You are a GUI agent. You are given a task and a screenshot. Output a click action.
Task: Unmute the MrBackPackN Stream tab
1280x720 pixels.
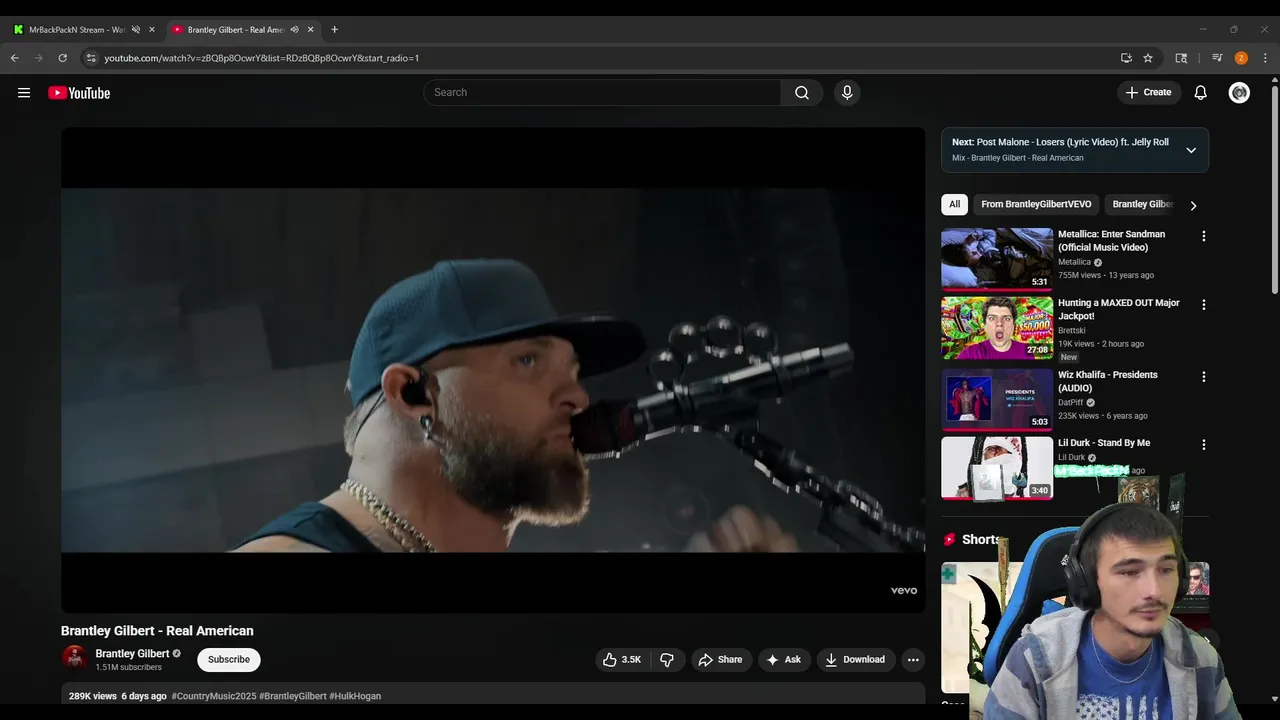click(x=136, y=30)
